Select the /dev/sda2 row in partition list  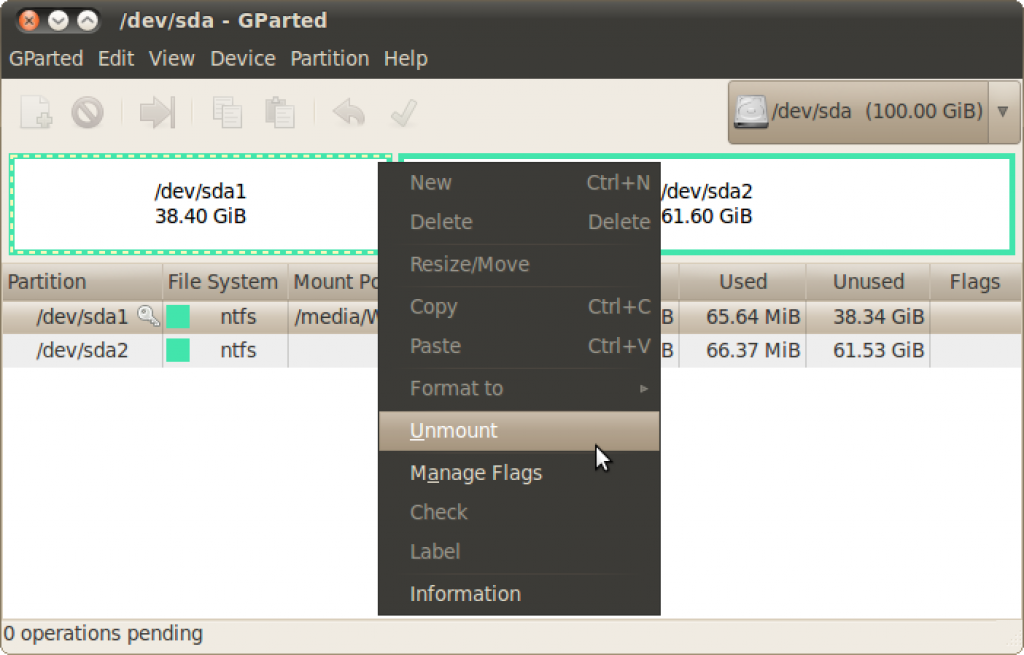[x=82, y=351]
